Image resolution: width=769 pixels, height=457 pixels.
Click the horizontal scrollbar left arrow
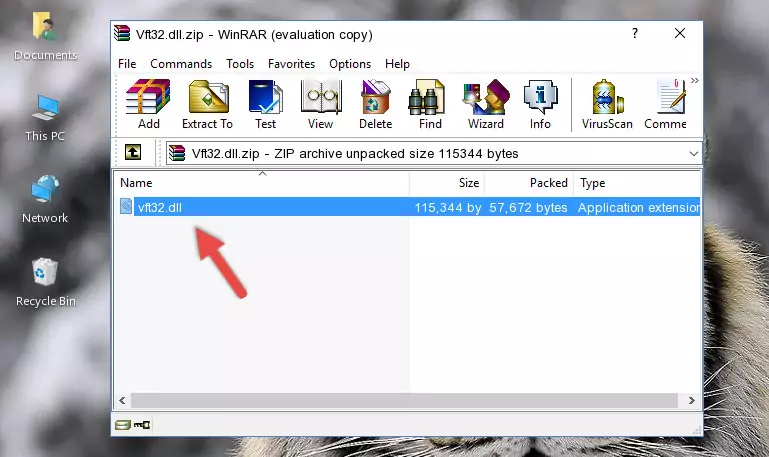coord(123,401)
